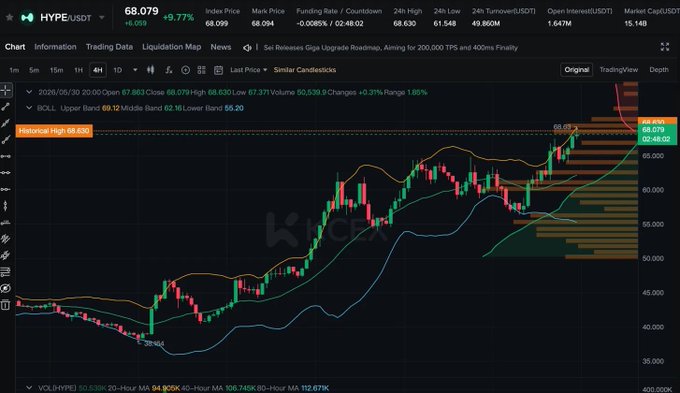Delete drawings with the trash icon
The width and height of the screenshot is (680, 393).
tap(5, 305)
